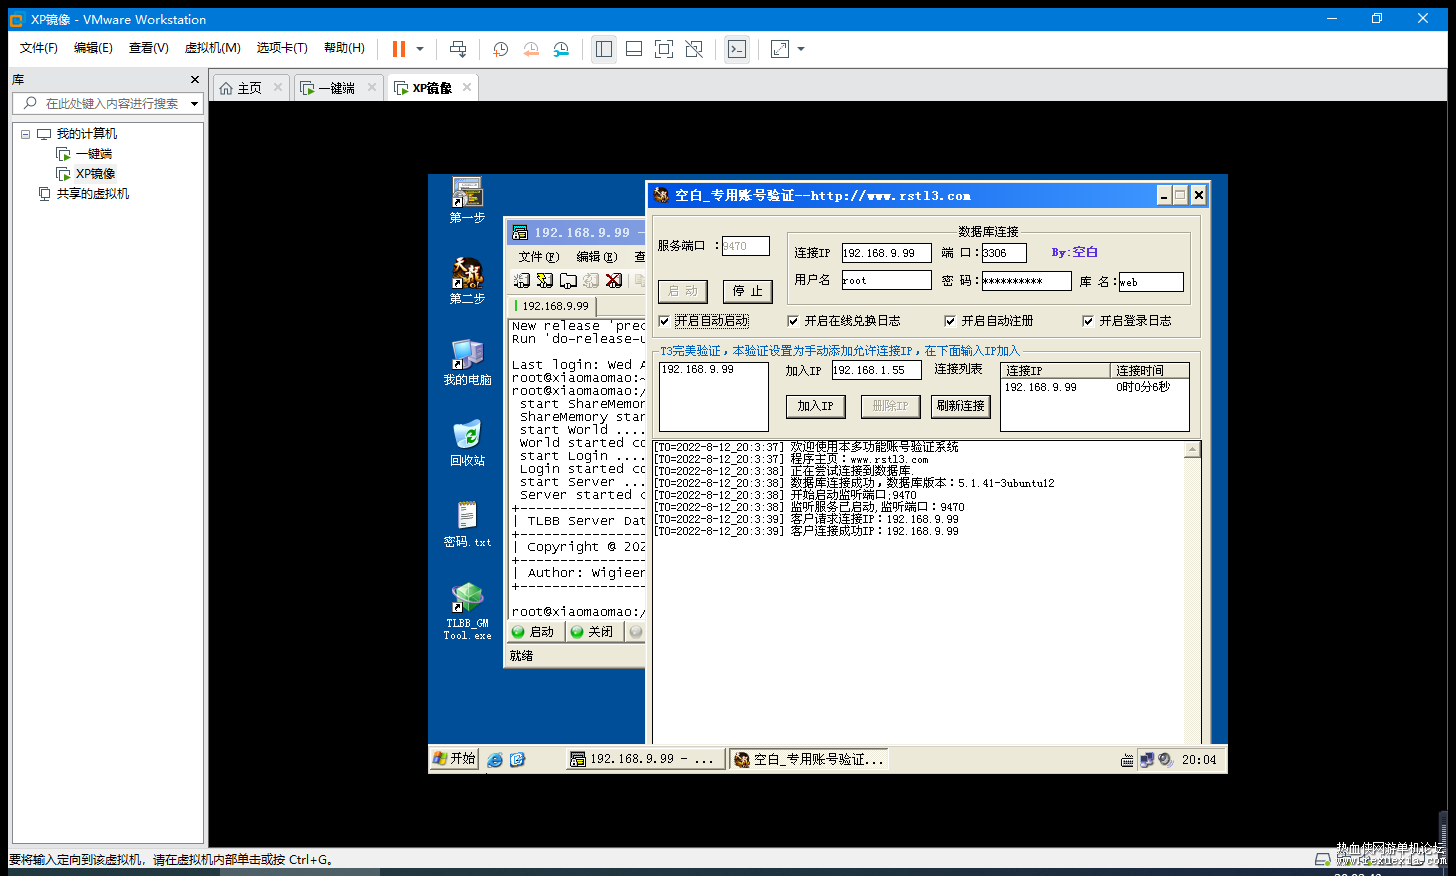The width and height of the screenshot is (1456, 876).
Task: Click the send Ctrl+Alt+Del toolbar icon
Action: (458, 49)
